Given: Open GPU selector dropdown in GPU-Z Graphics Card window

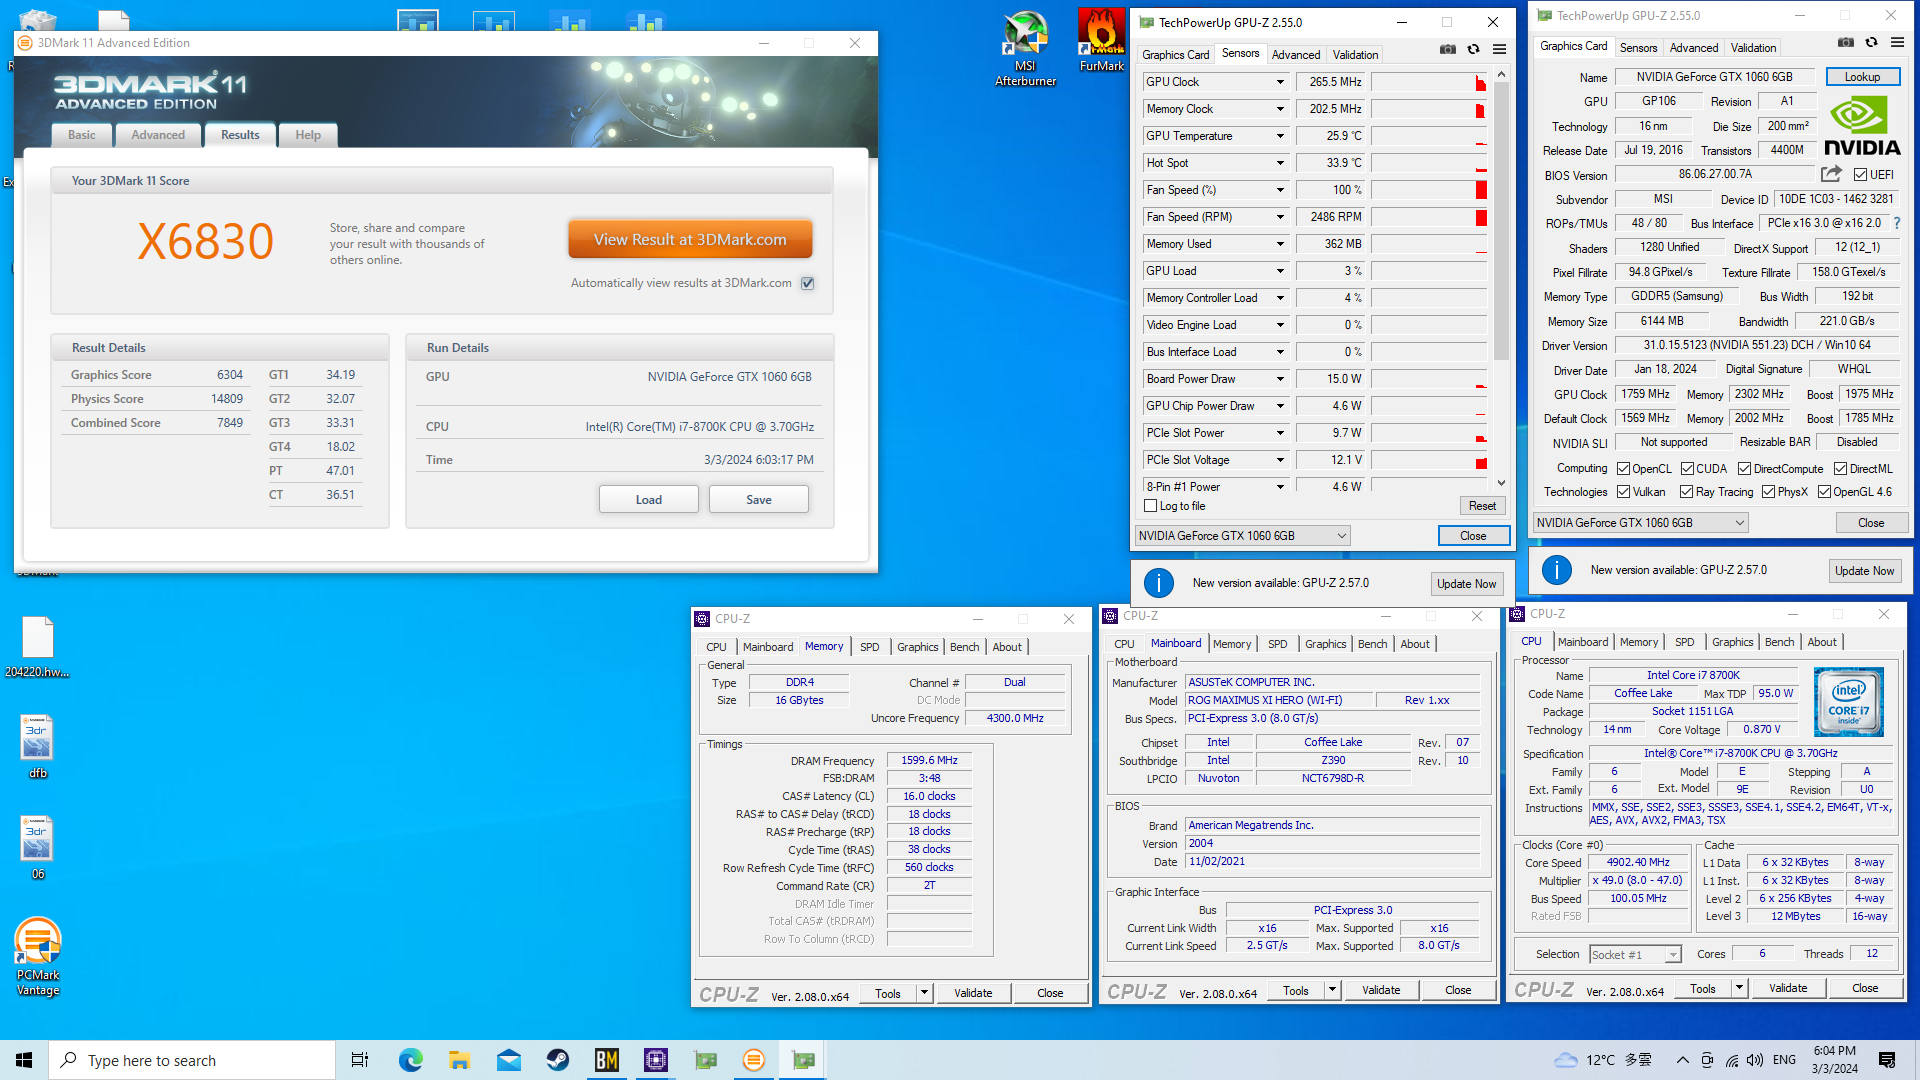Looking at the screenshot, I should click(1640, 523).
